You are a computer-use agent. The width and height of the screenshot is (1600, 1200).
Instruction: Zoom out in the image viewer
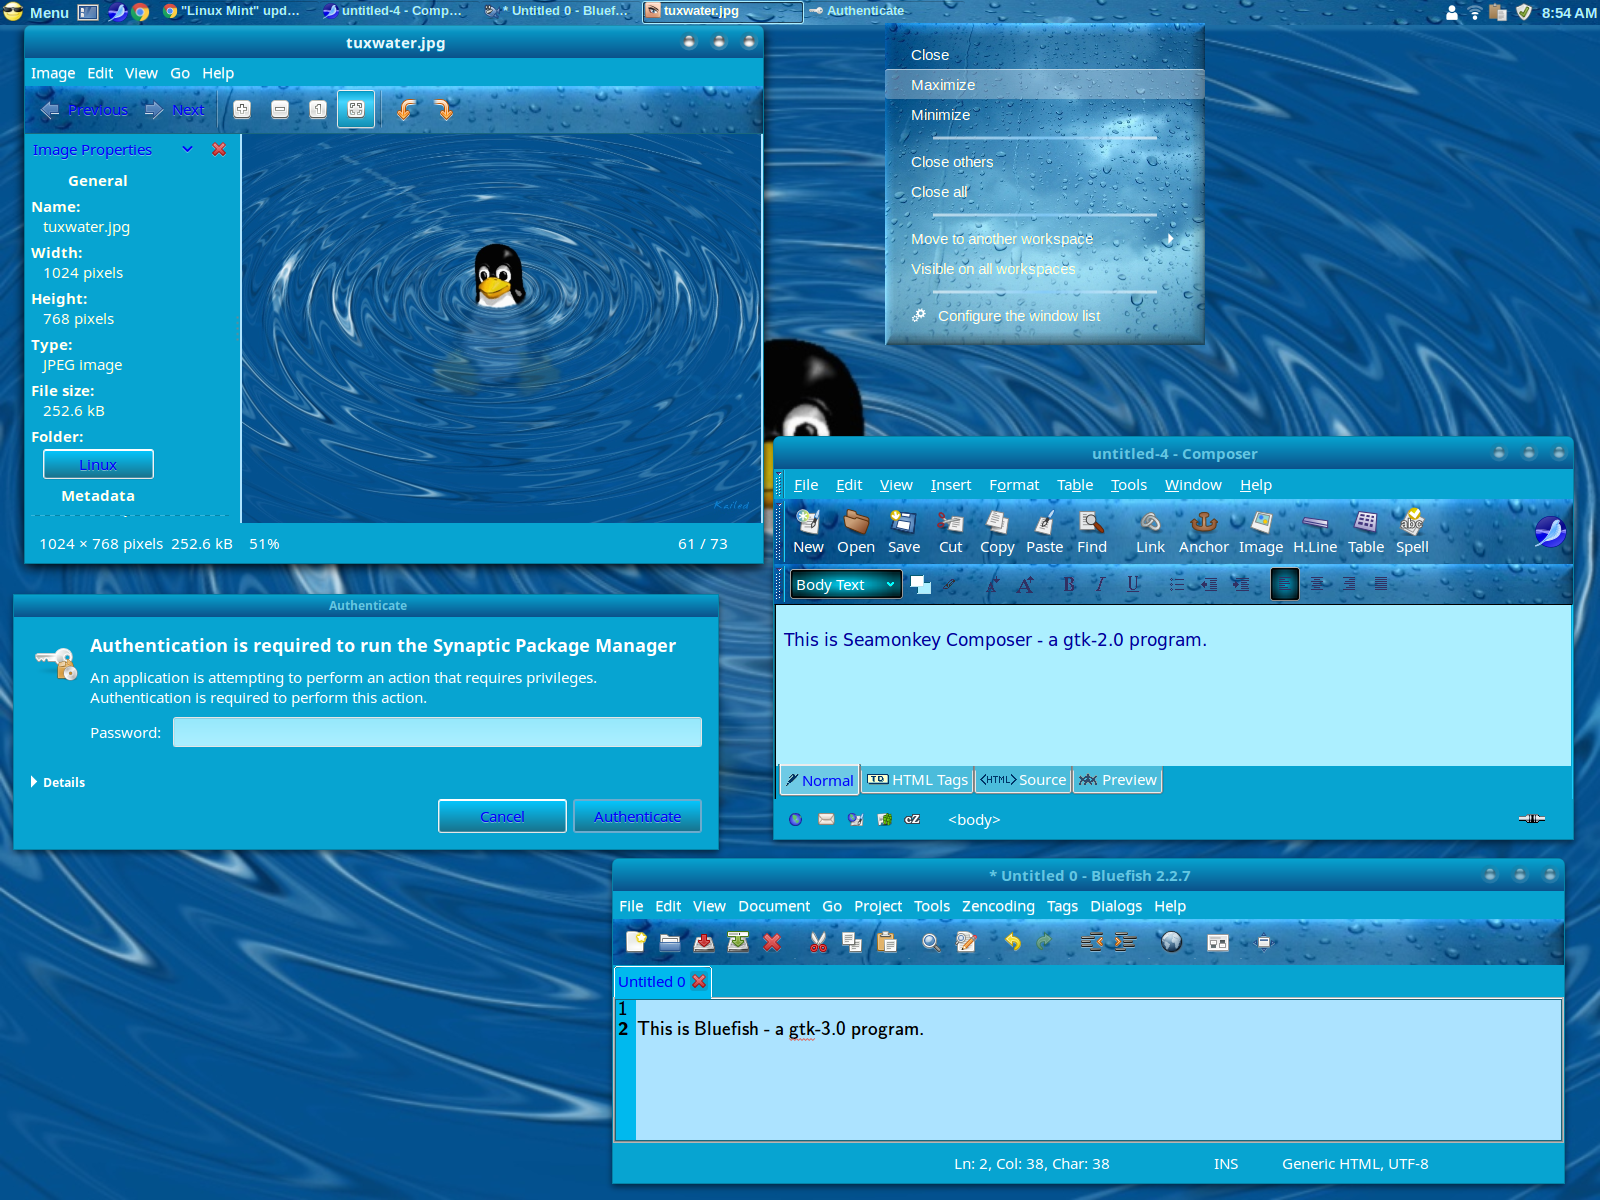coord(280,110)
